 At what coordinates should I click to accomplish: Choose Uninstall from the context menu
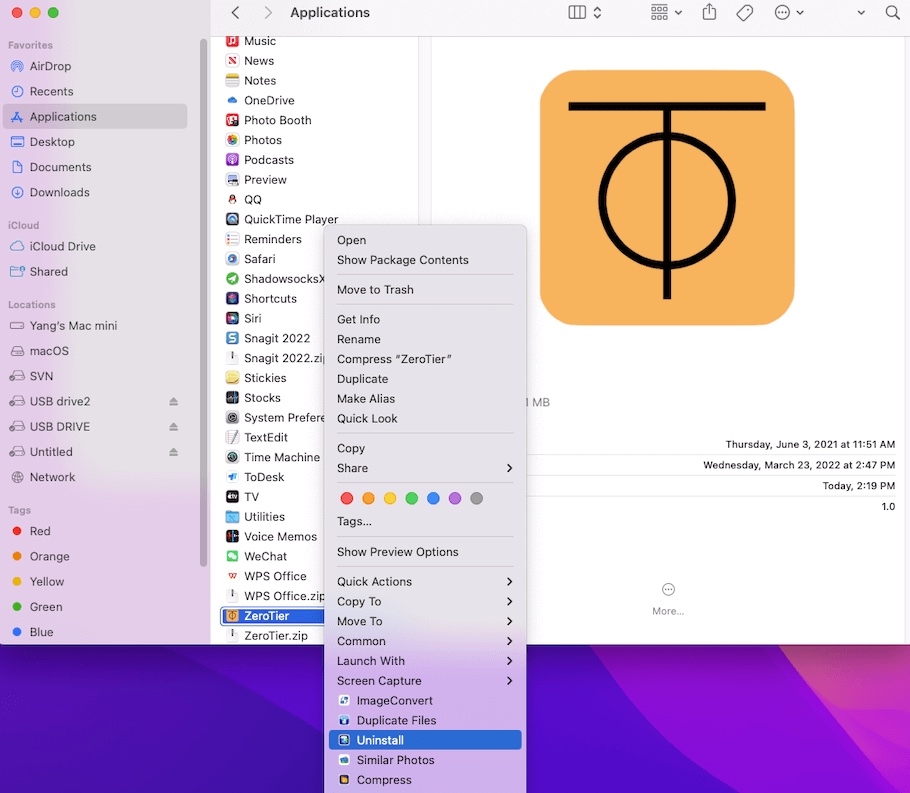(x=380, y=740)
